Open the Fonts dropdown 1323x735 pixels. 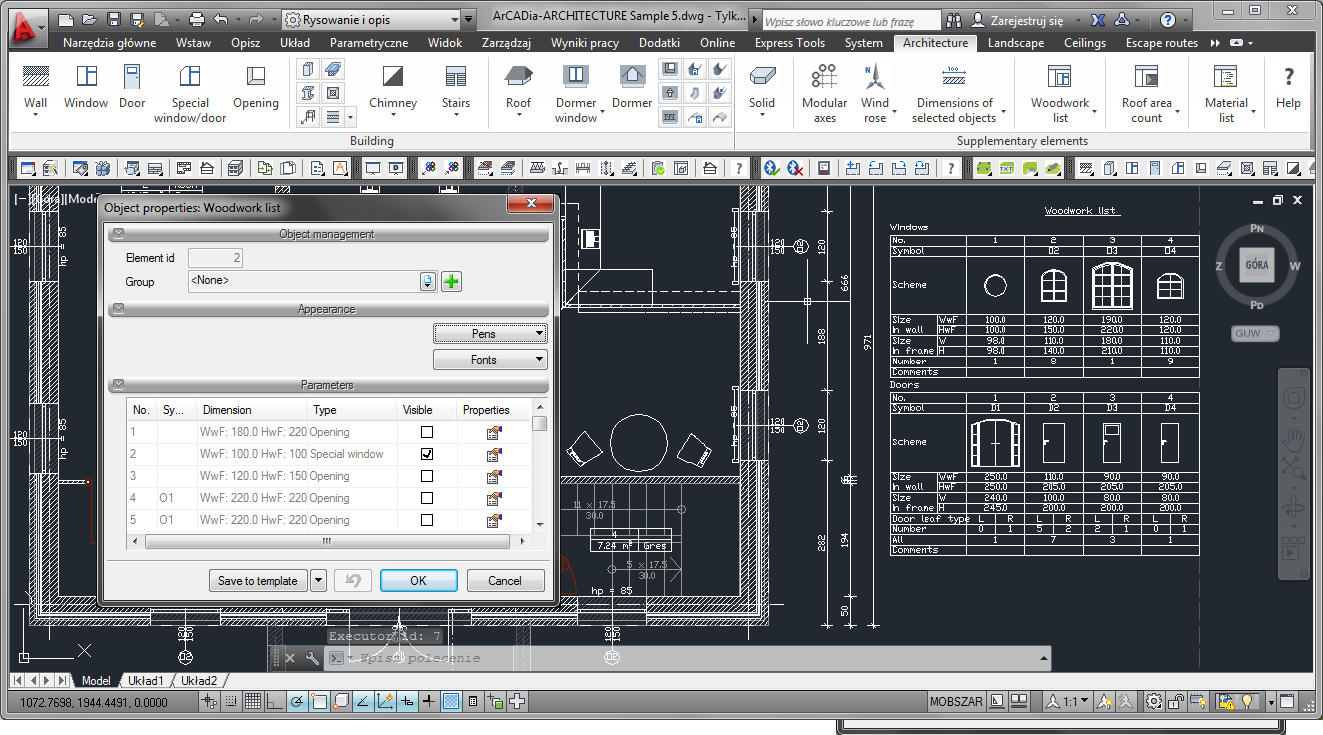[x=490, y=360]
